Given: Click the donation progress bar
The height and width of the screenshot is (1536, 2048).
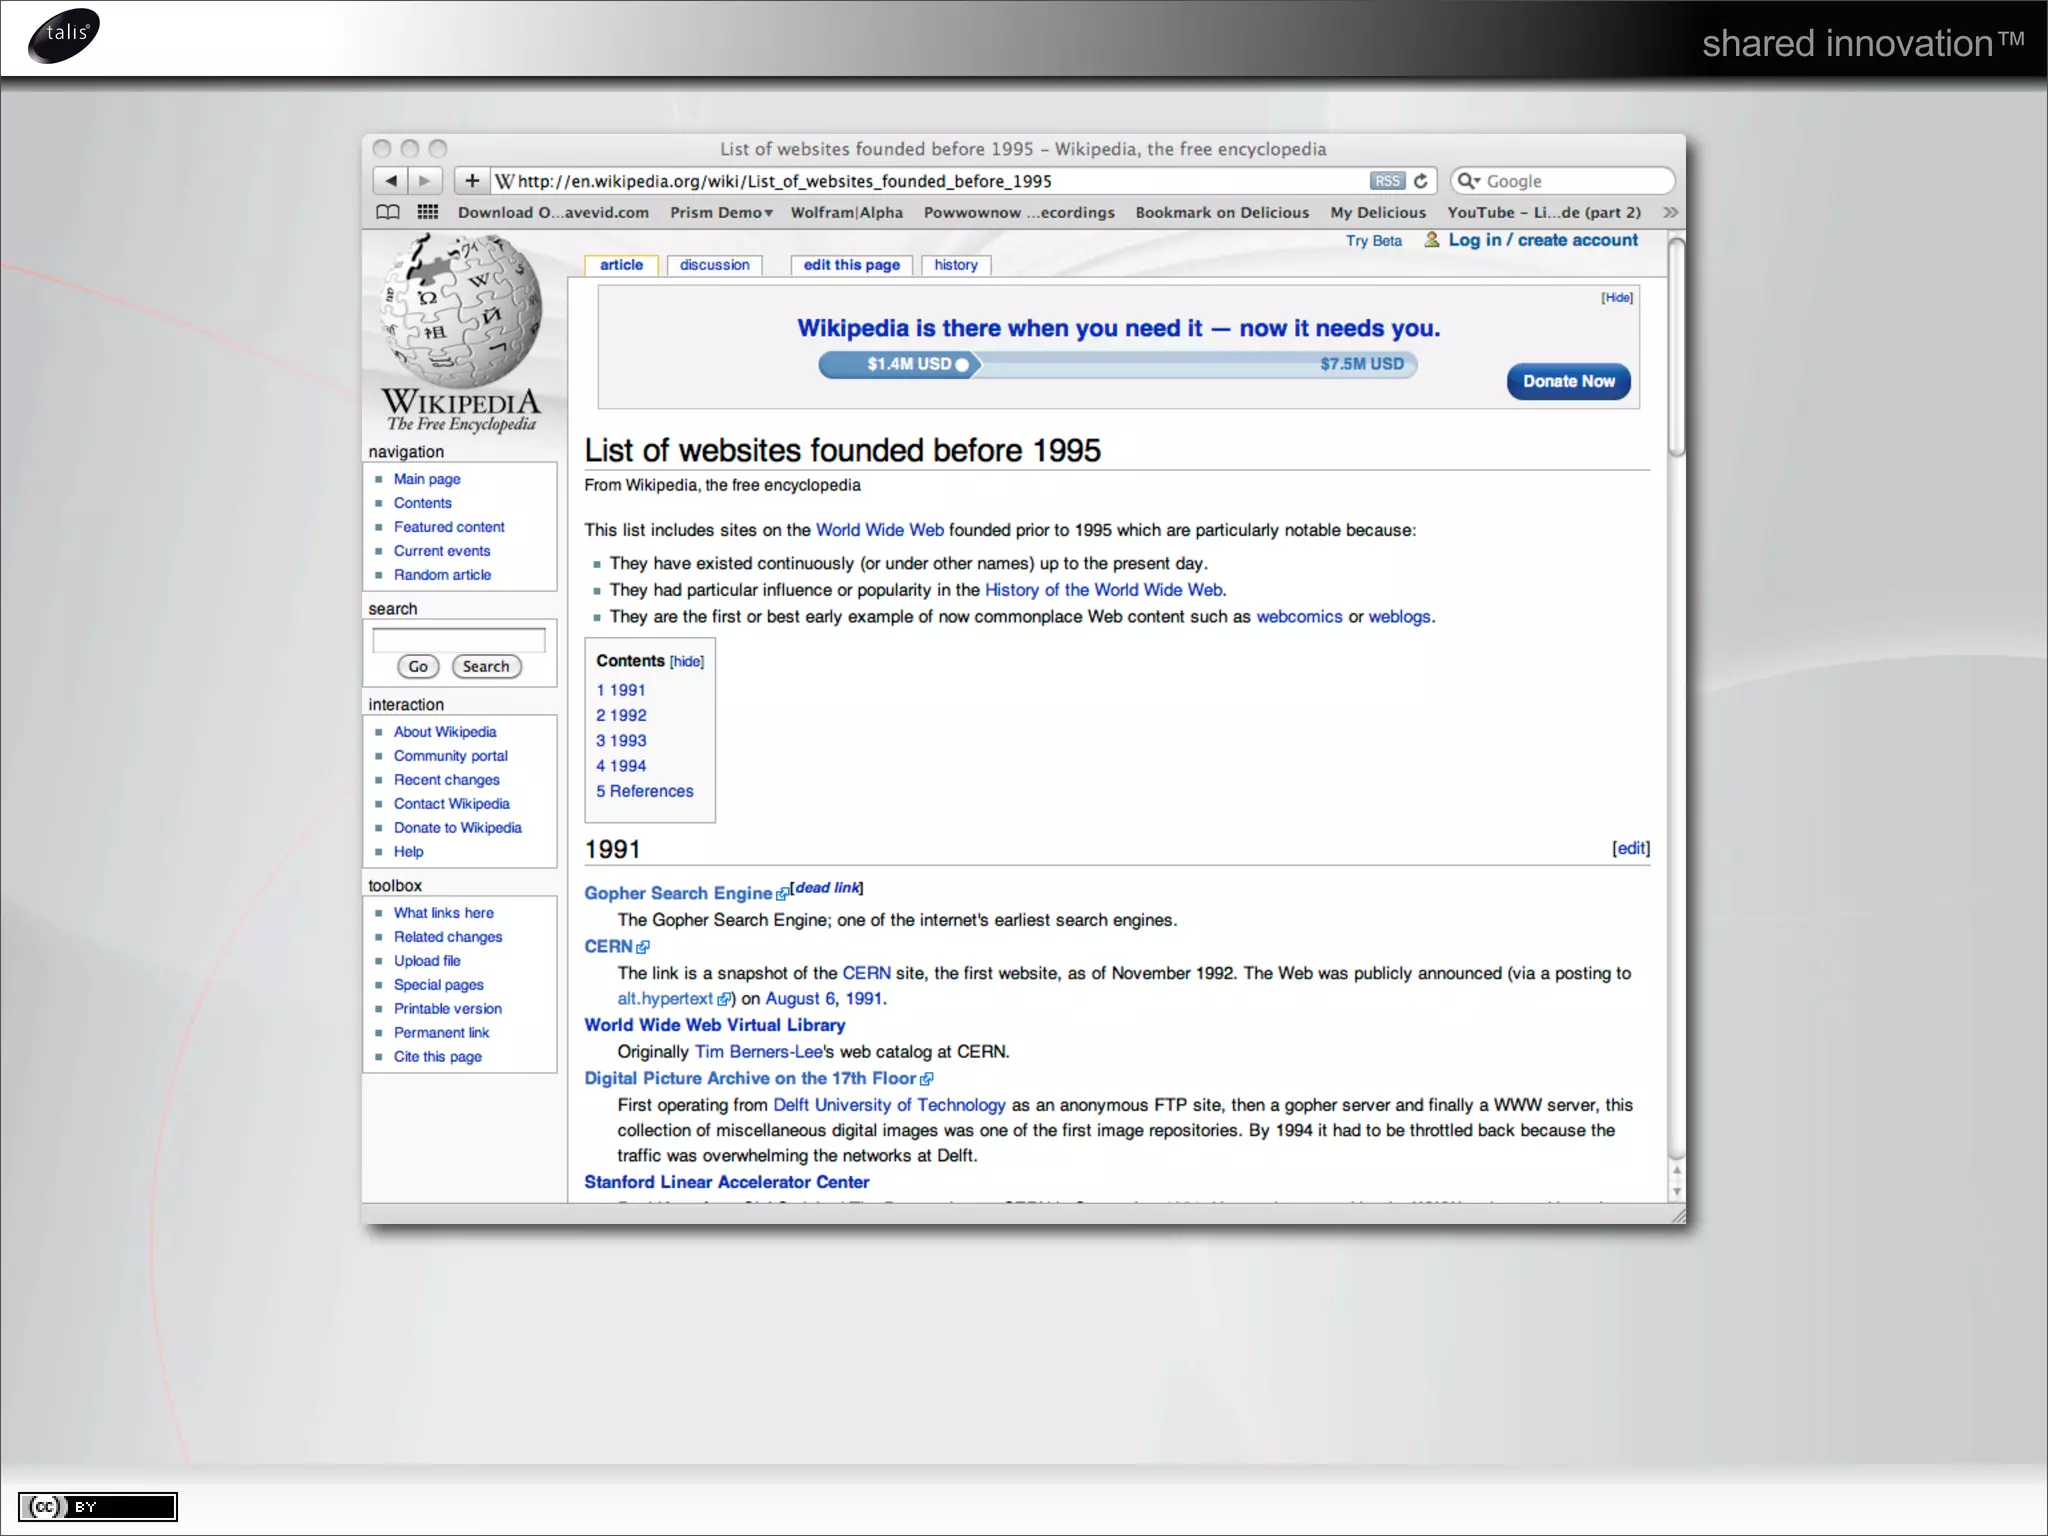Looking at the screenshot, I should pos(1117,364).
